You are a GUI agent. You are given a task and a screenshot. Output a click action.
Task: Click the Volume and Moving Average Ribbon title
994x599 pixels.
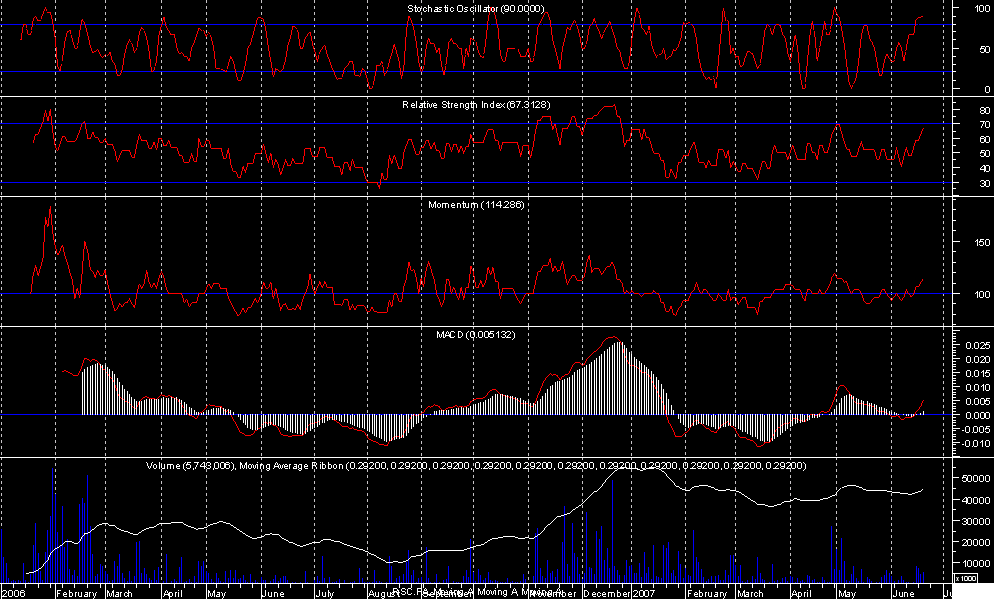tap(476, 466)
